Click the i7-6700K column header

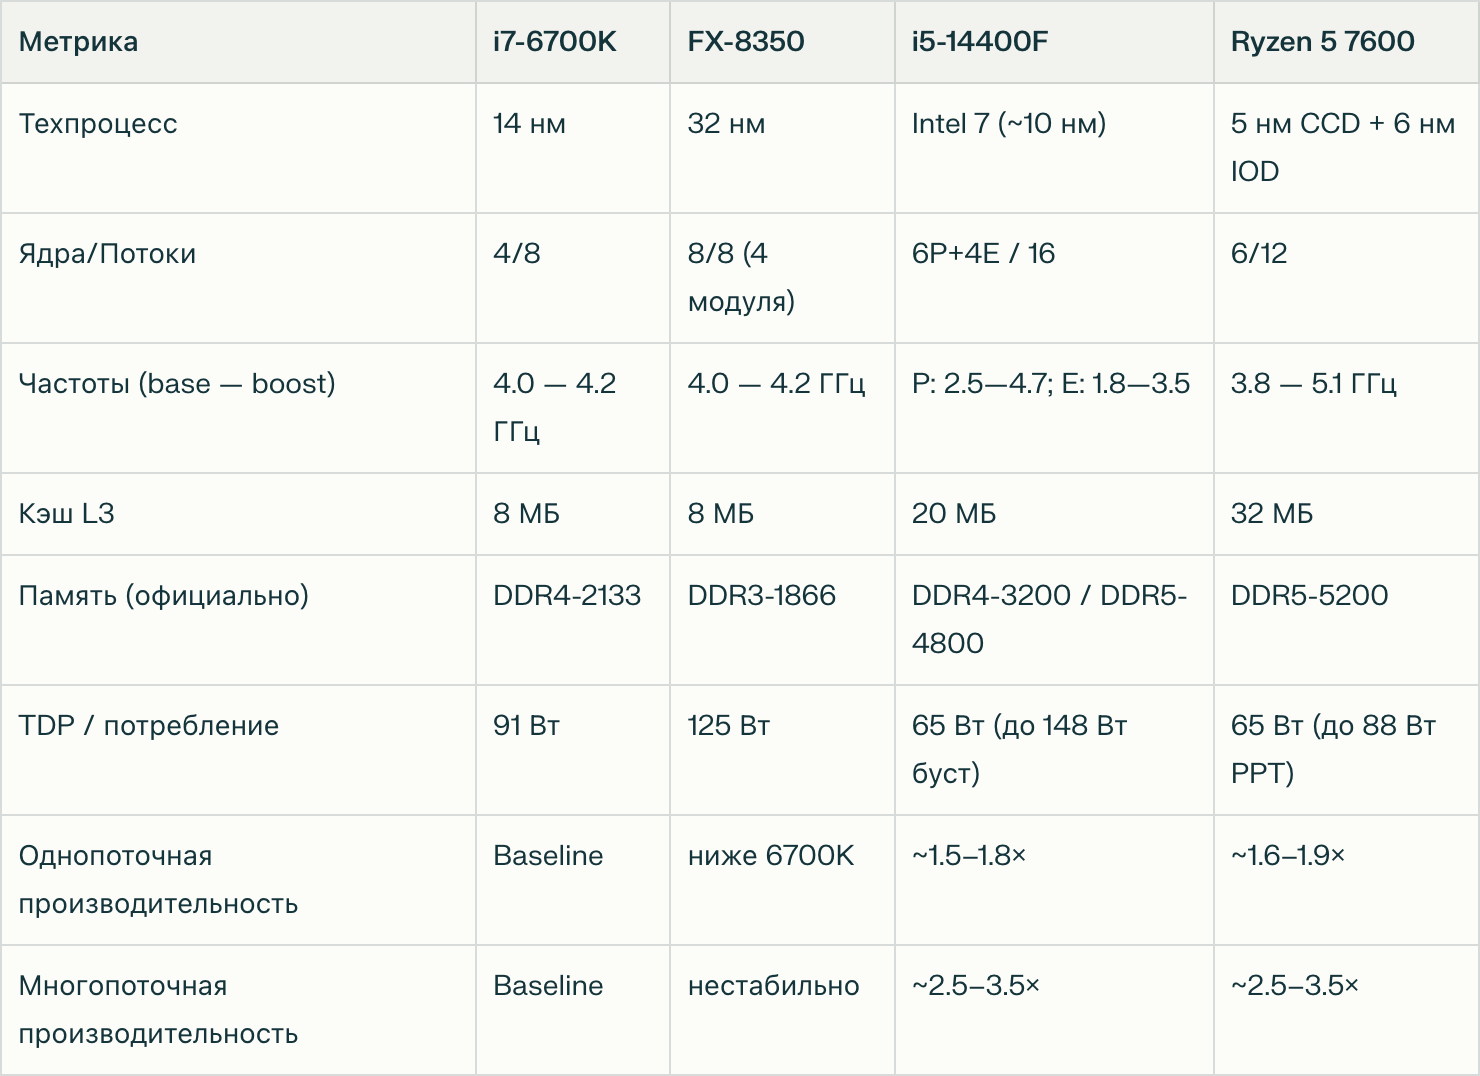pyautogui.click(x=554, y=42)
